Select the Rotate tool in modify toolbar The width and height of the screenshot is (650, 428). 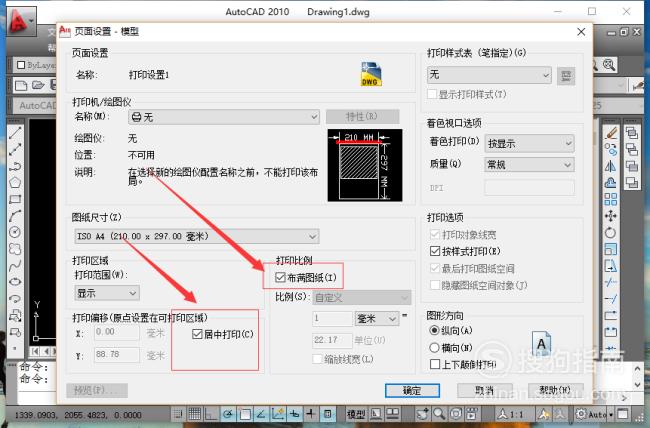point(611,232)
